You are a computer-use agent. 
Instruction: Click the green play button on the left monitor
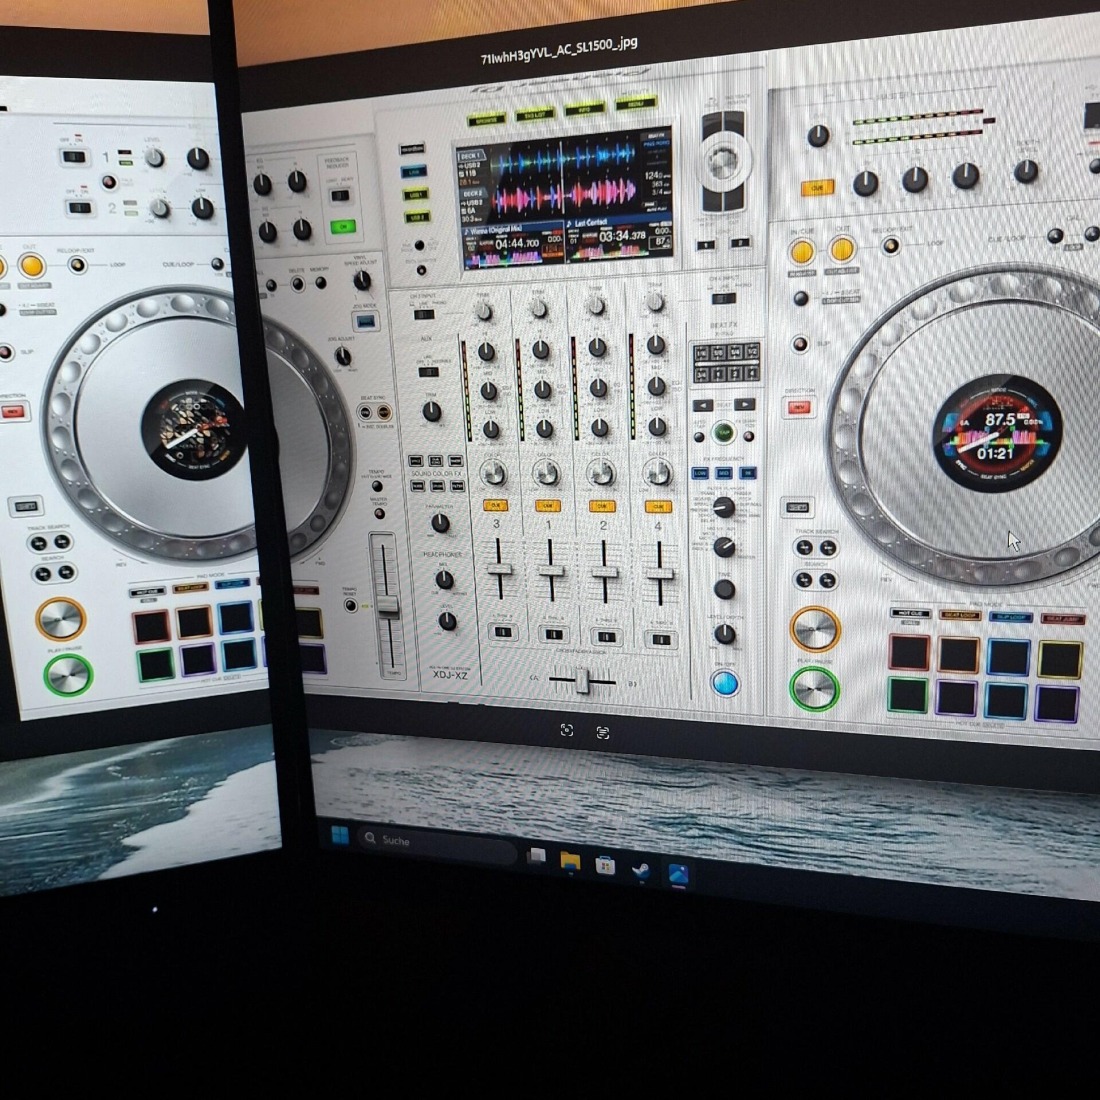[x=68, y=676]
